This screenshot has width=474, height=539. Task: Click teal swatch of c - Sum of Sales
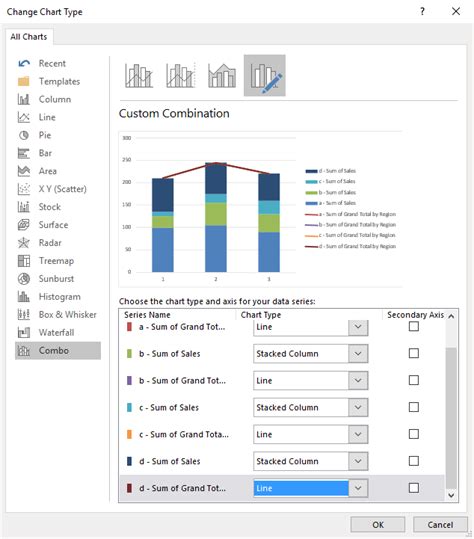[x=129, y=407]
